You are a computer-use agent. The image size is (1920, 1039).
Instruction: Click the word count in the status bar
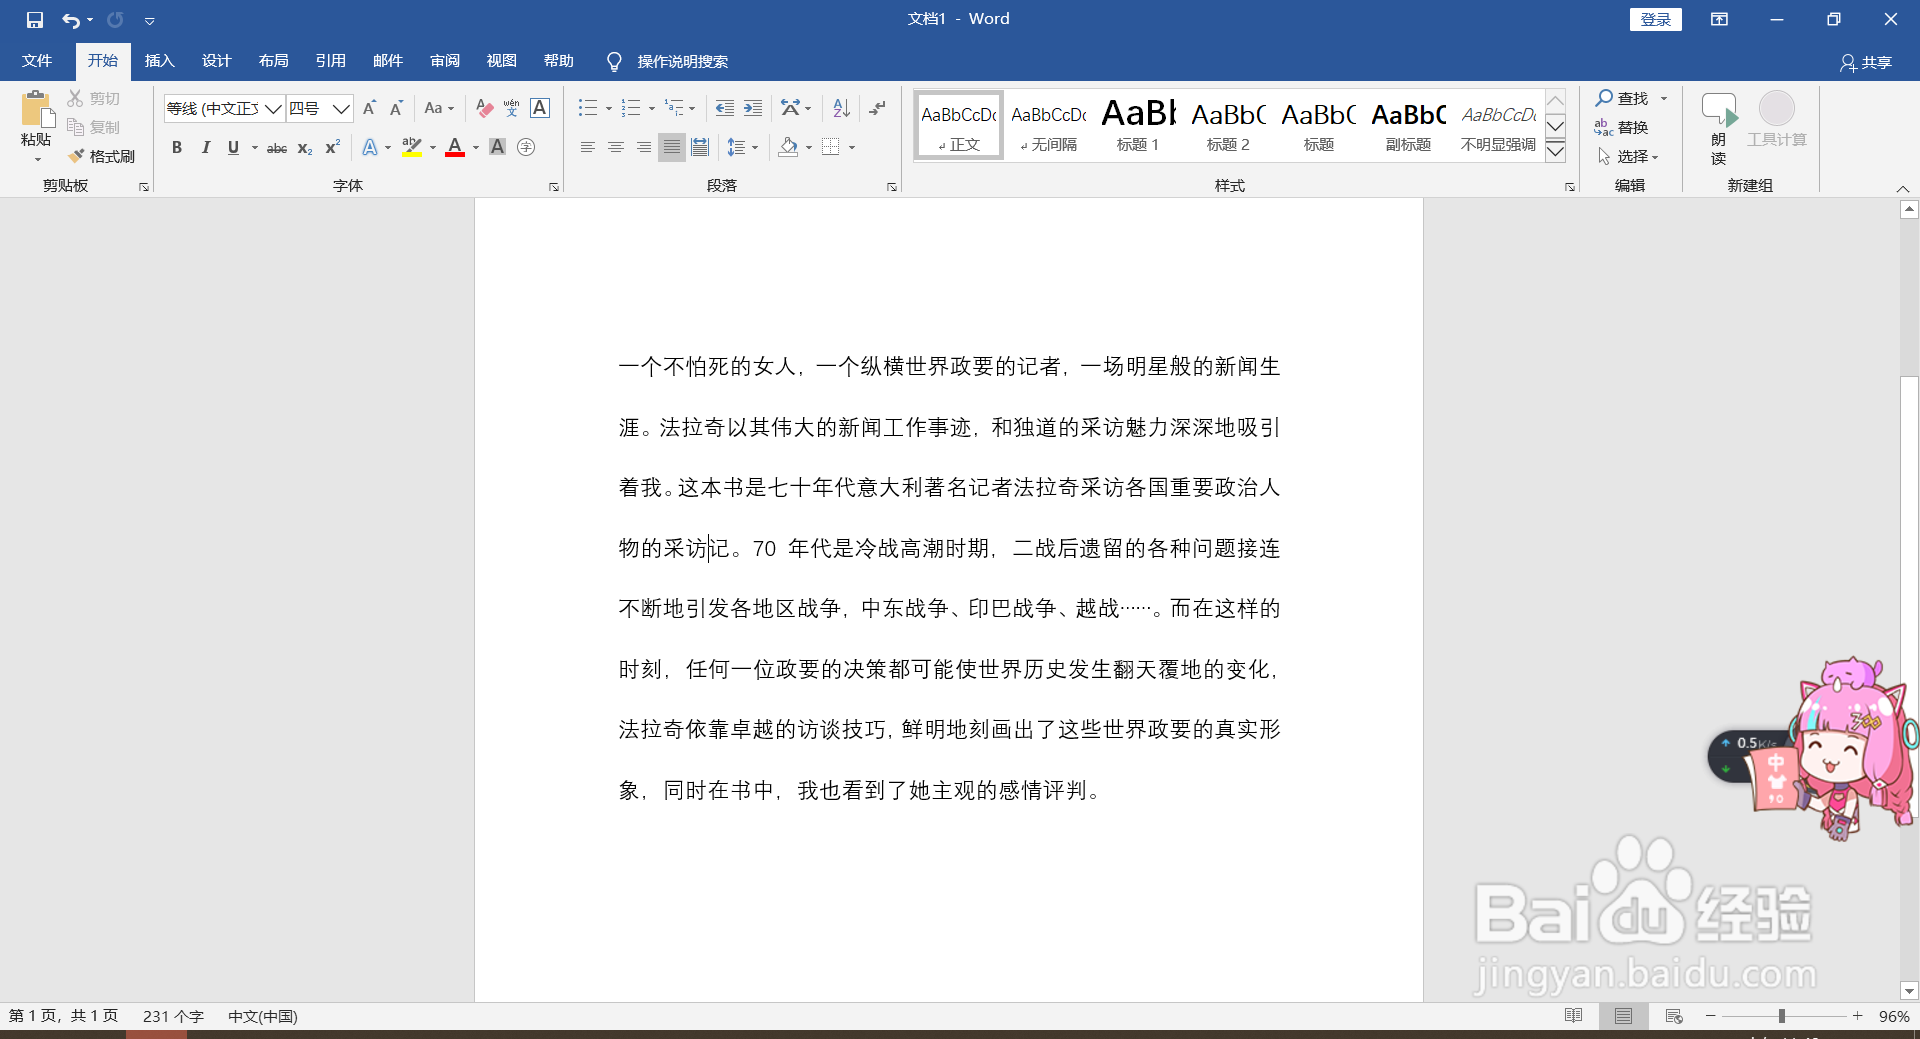[172, 1016]
